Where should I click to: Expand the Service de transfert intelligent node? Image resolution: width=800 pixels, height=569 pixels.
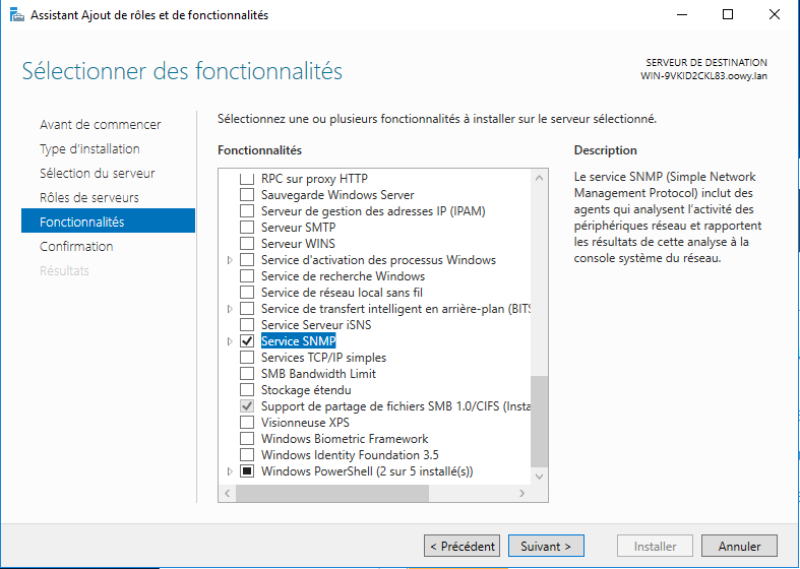230,309
